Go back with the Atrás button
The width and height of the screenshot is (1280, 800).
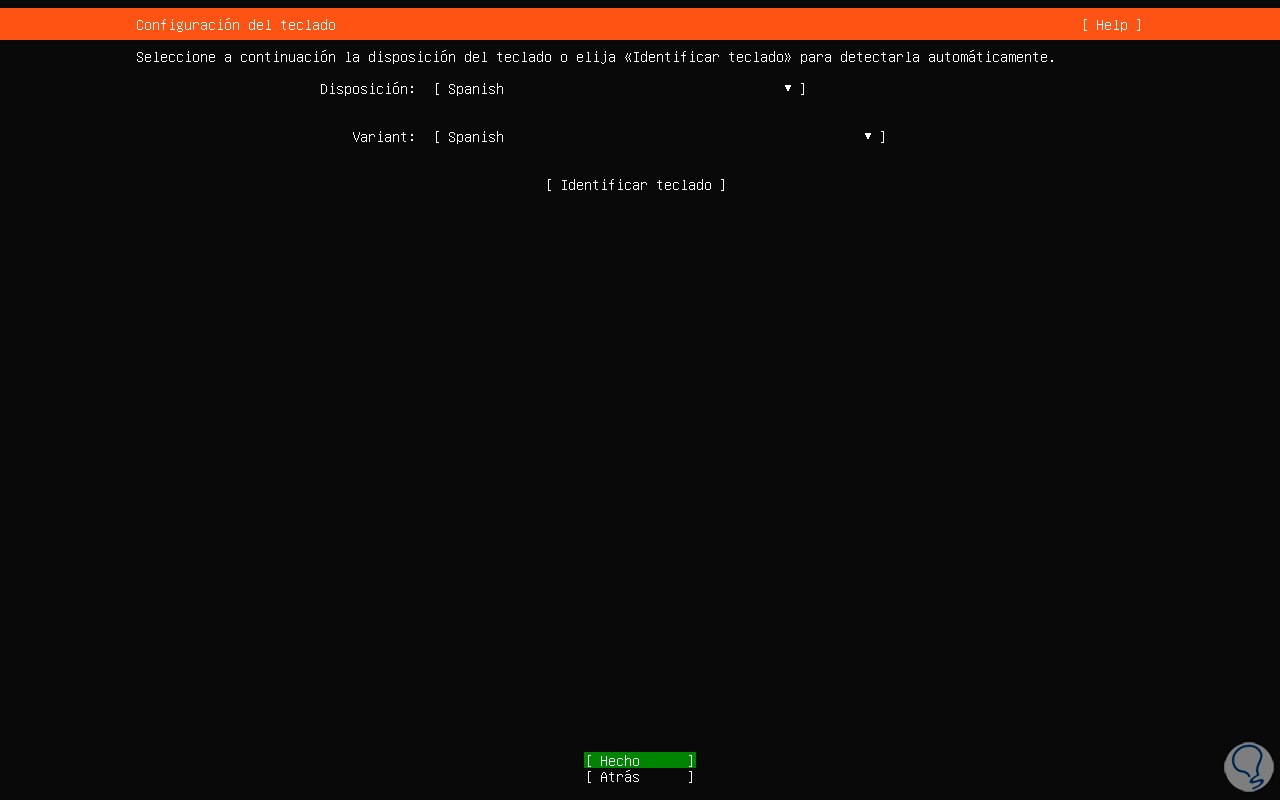(x=640, y=777)
